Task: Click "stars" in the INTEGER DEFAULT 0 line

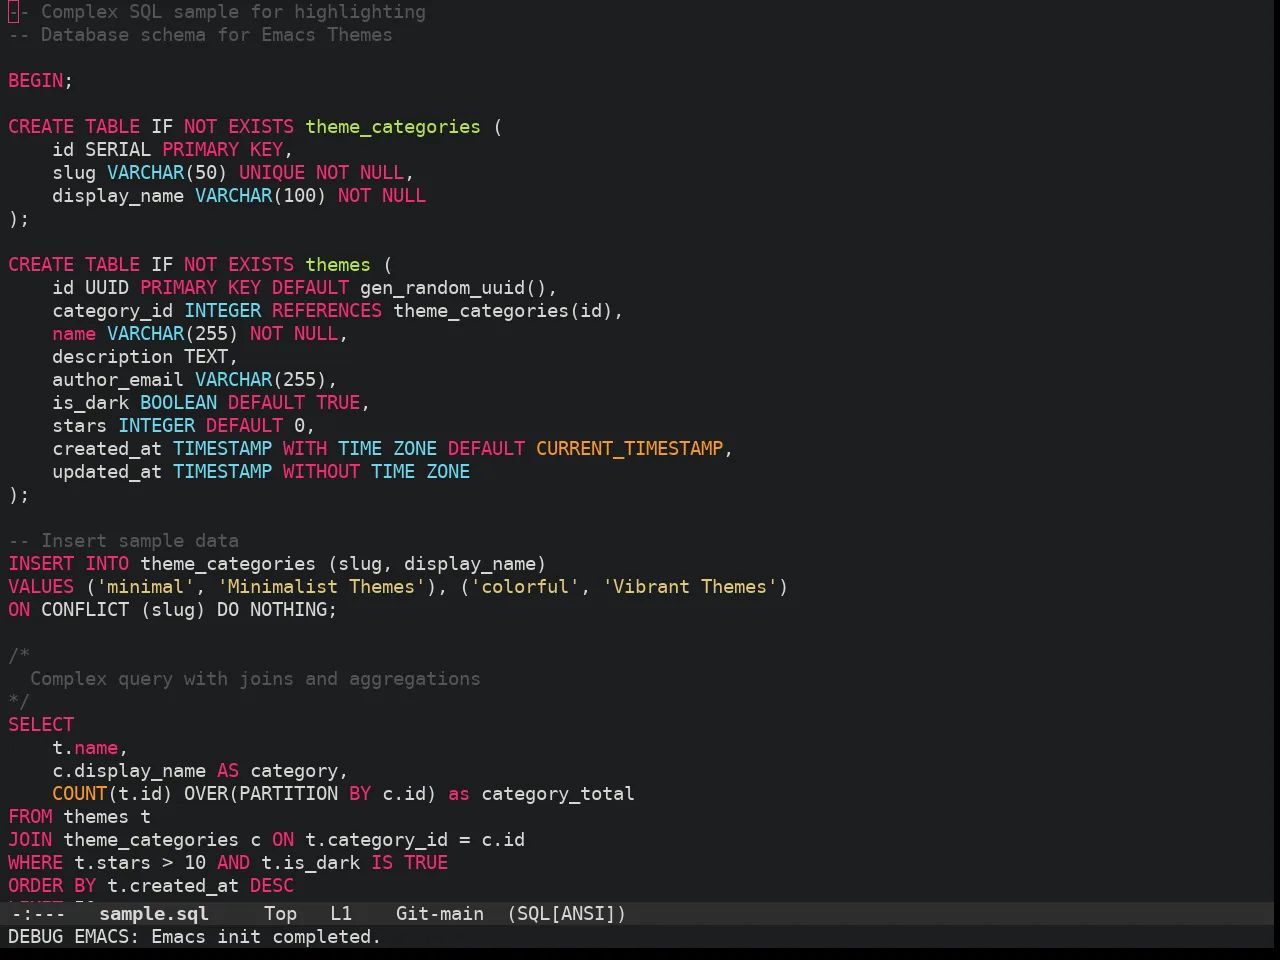Action: click(80, 426)
